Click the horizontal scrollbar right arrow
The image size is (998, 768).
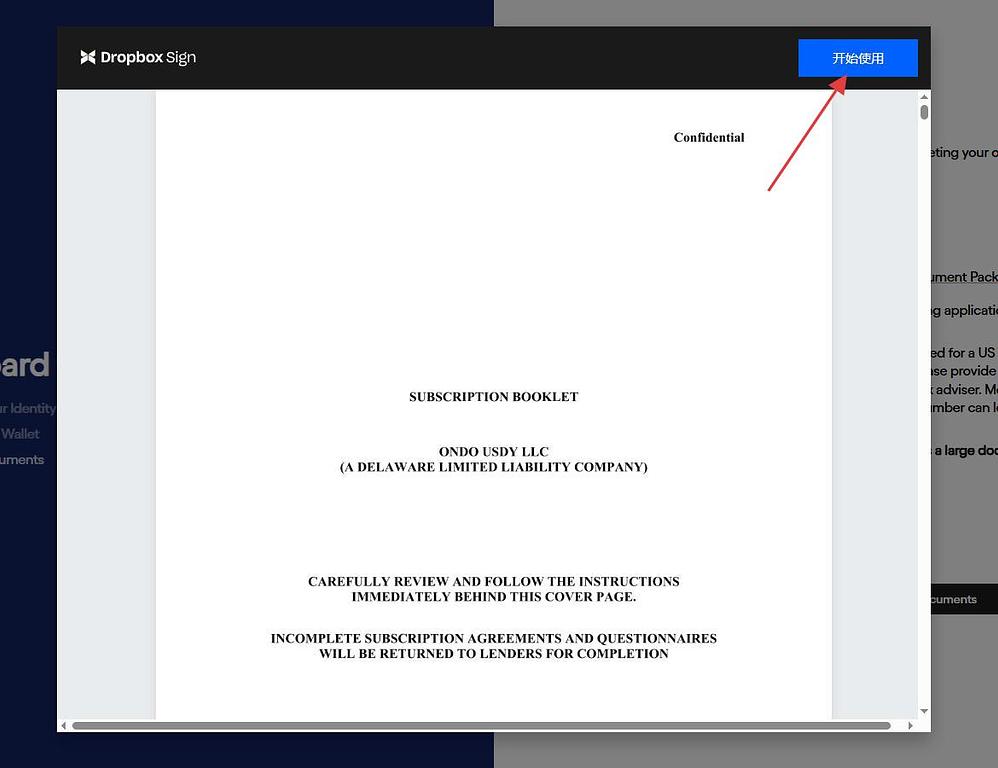[910, 725]
